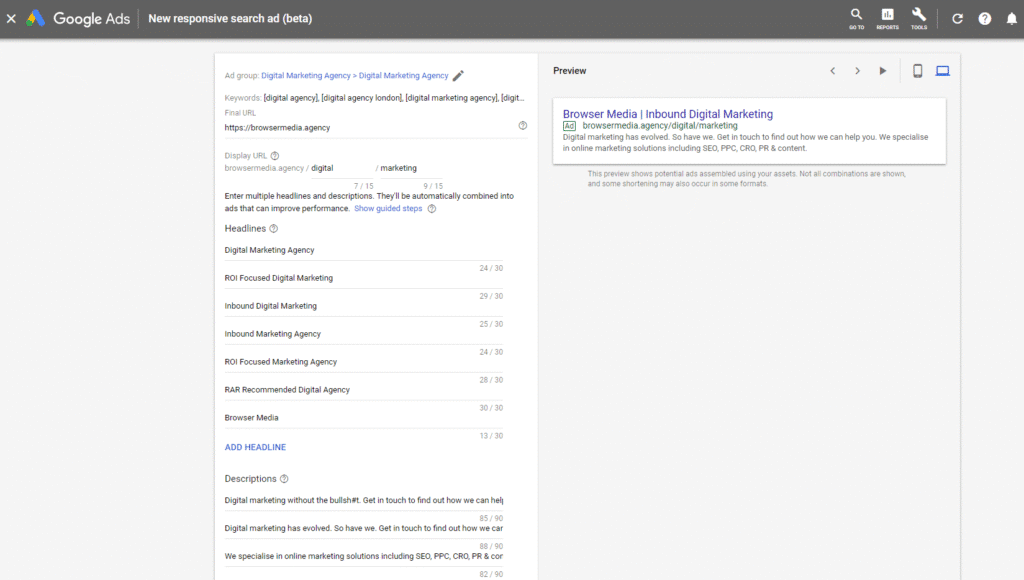Click preview display URL browsermedia.agency/digital/marketing
This screenshot has height=580, width=1024.
click(660, 126)
